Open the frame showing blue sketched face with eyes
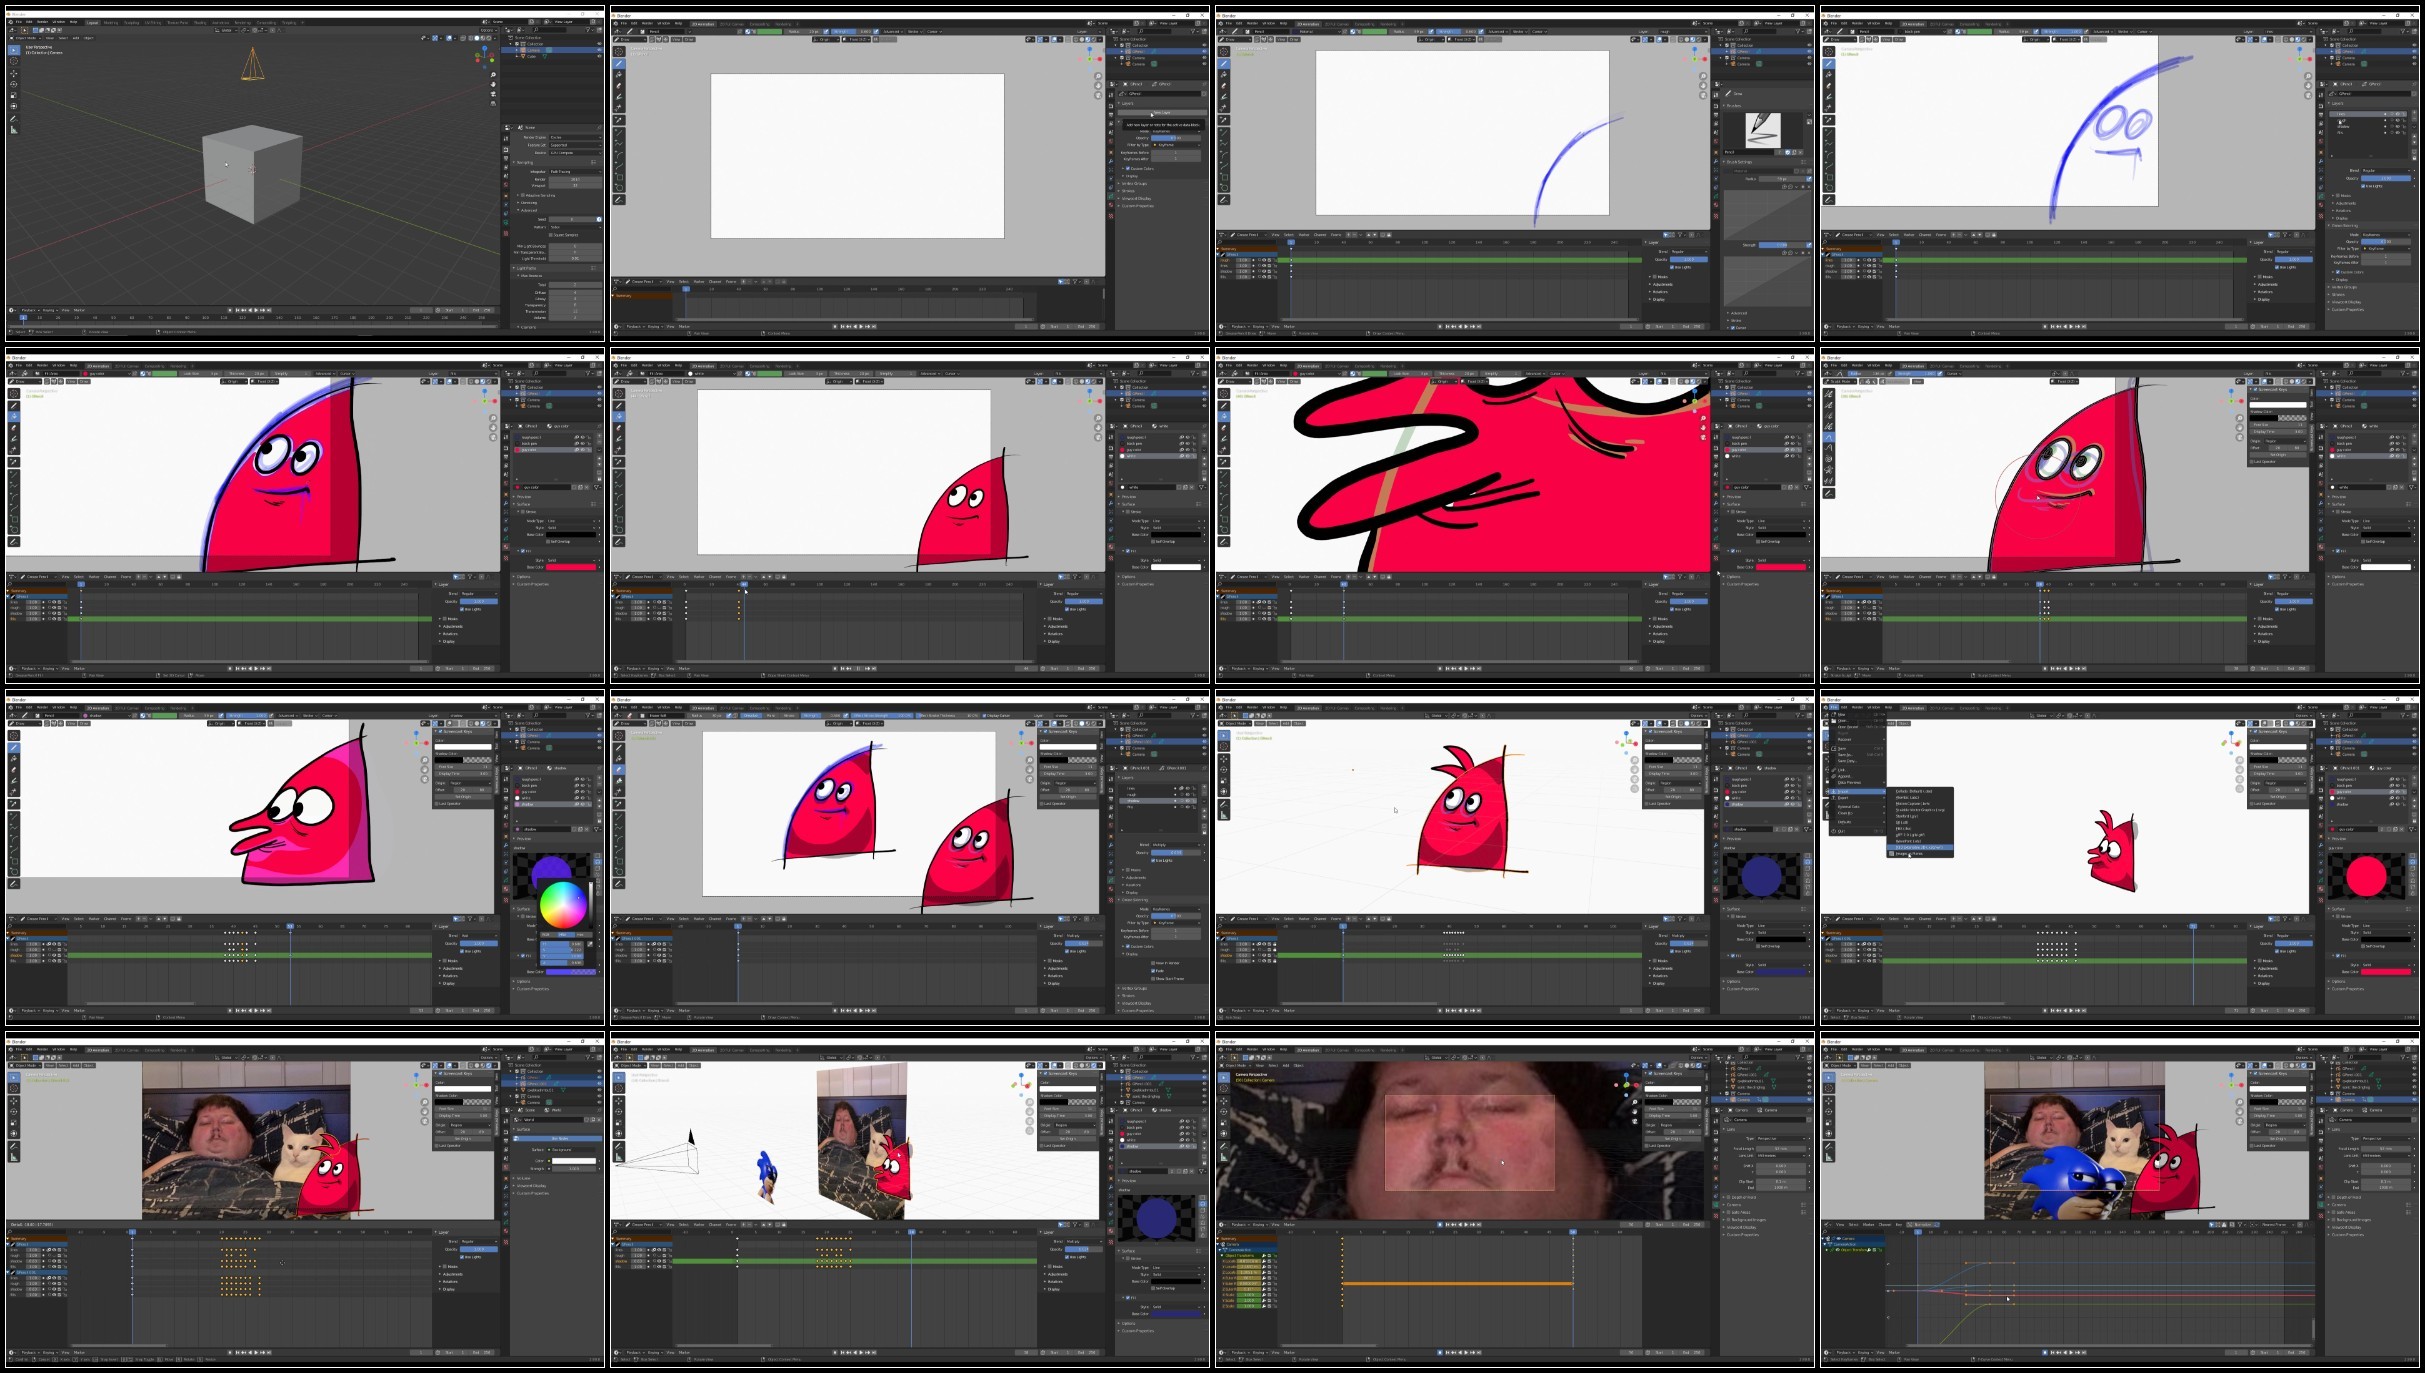2425x1373 pixels. coord(2120,175)
